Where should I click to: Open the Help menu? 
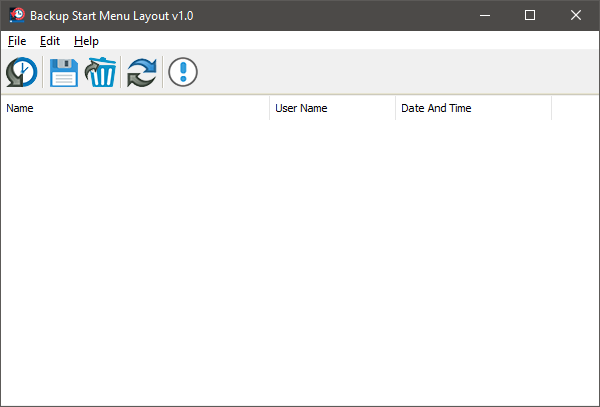click(x=86, y=41)
